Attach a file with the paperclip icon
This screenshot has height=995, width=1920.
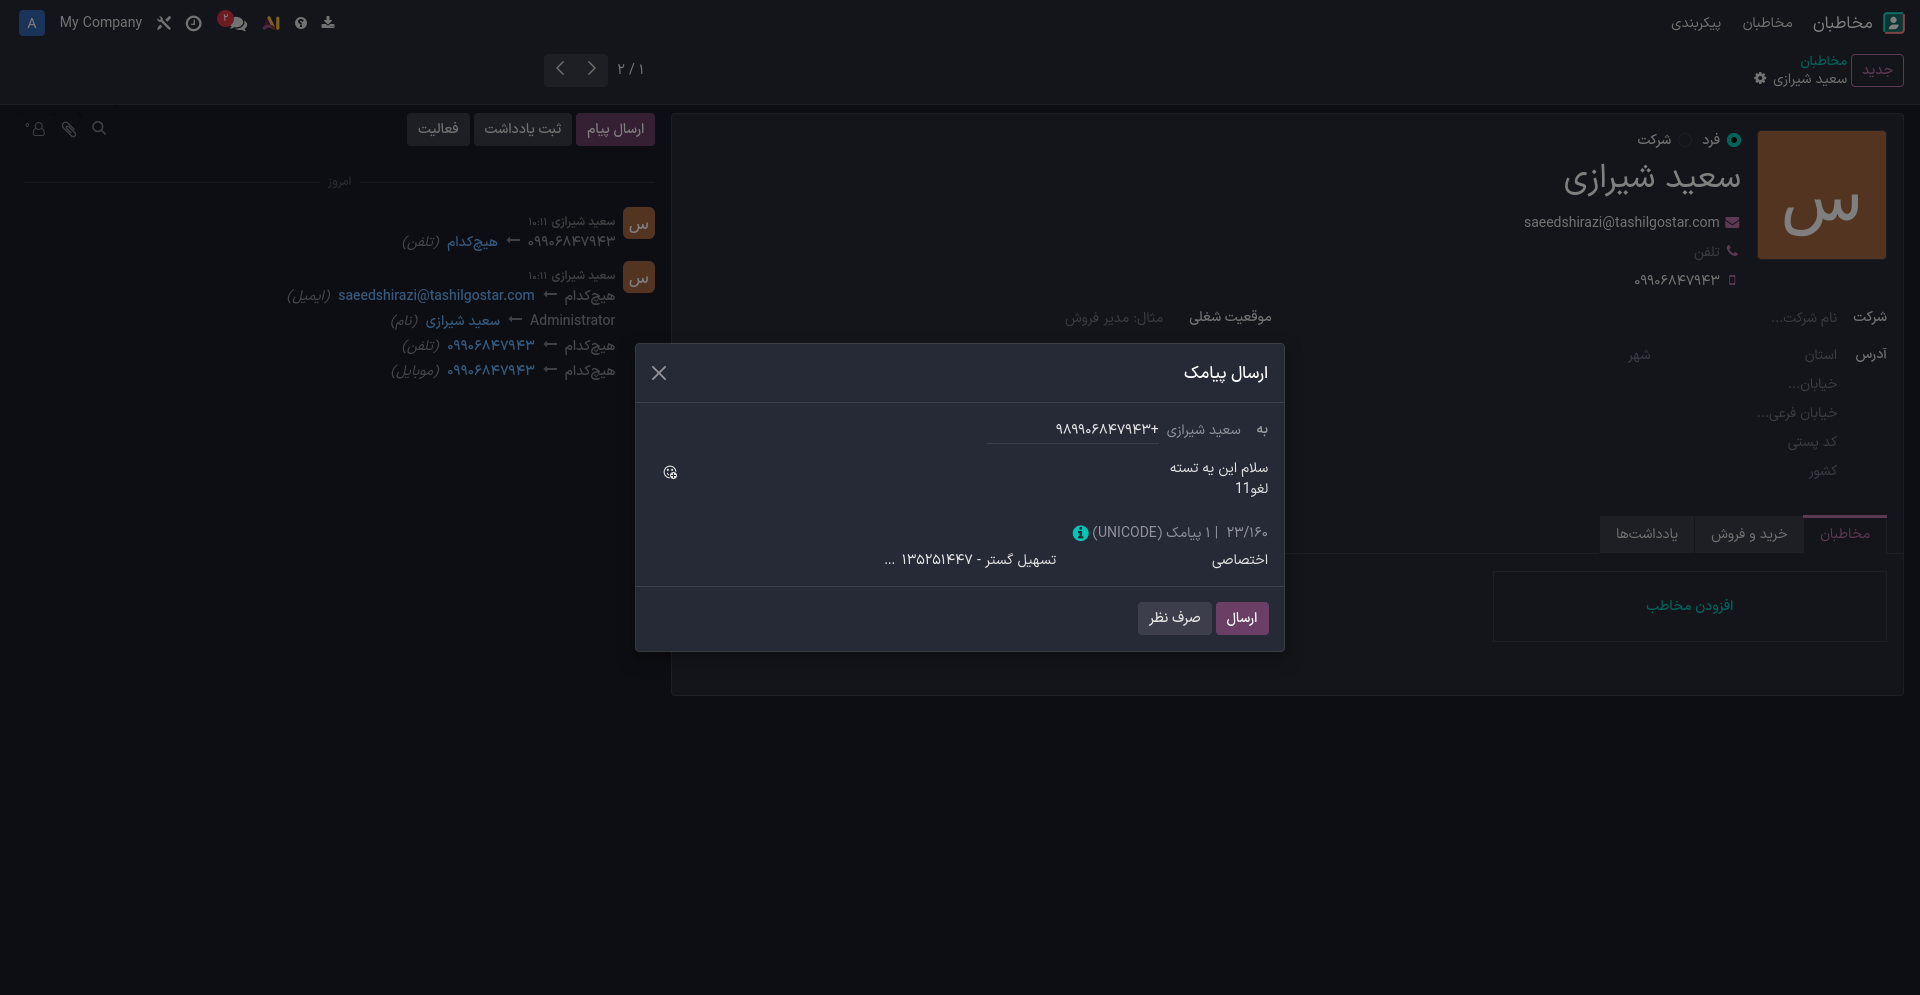tap(68, 128)
